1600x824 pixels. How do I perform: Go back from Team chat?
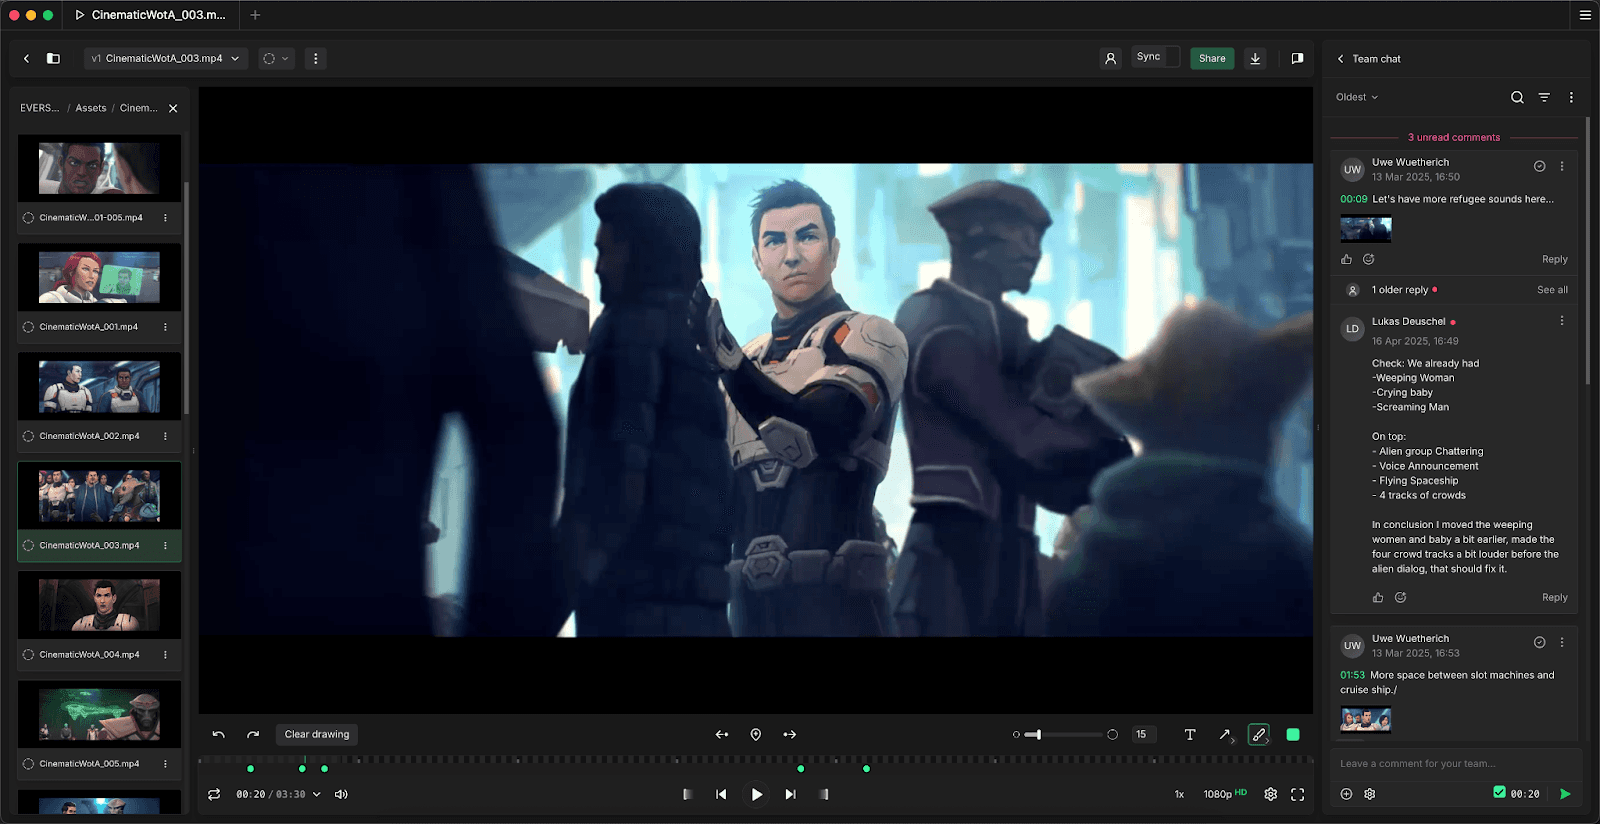[1341, 59]
